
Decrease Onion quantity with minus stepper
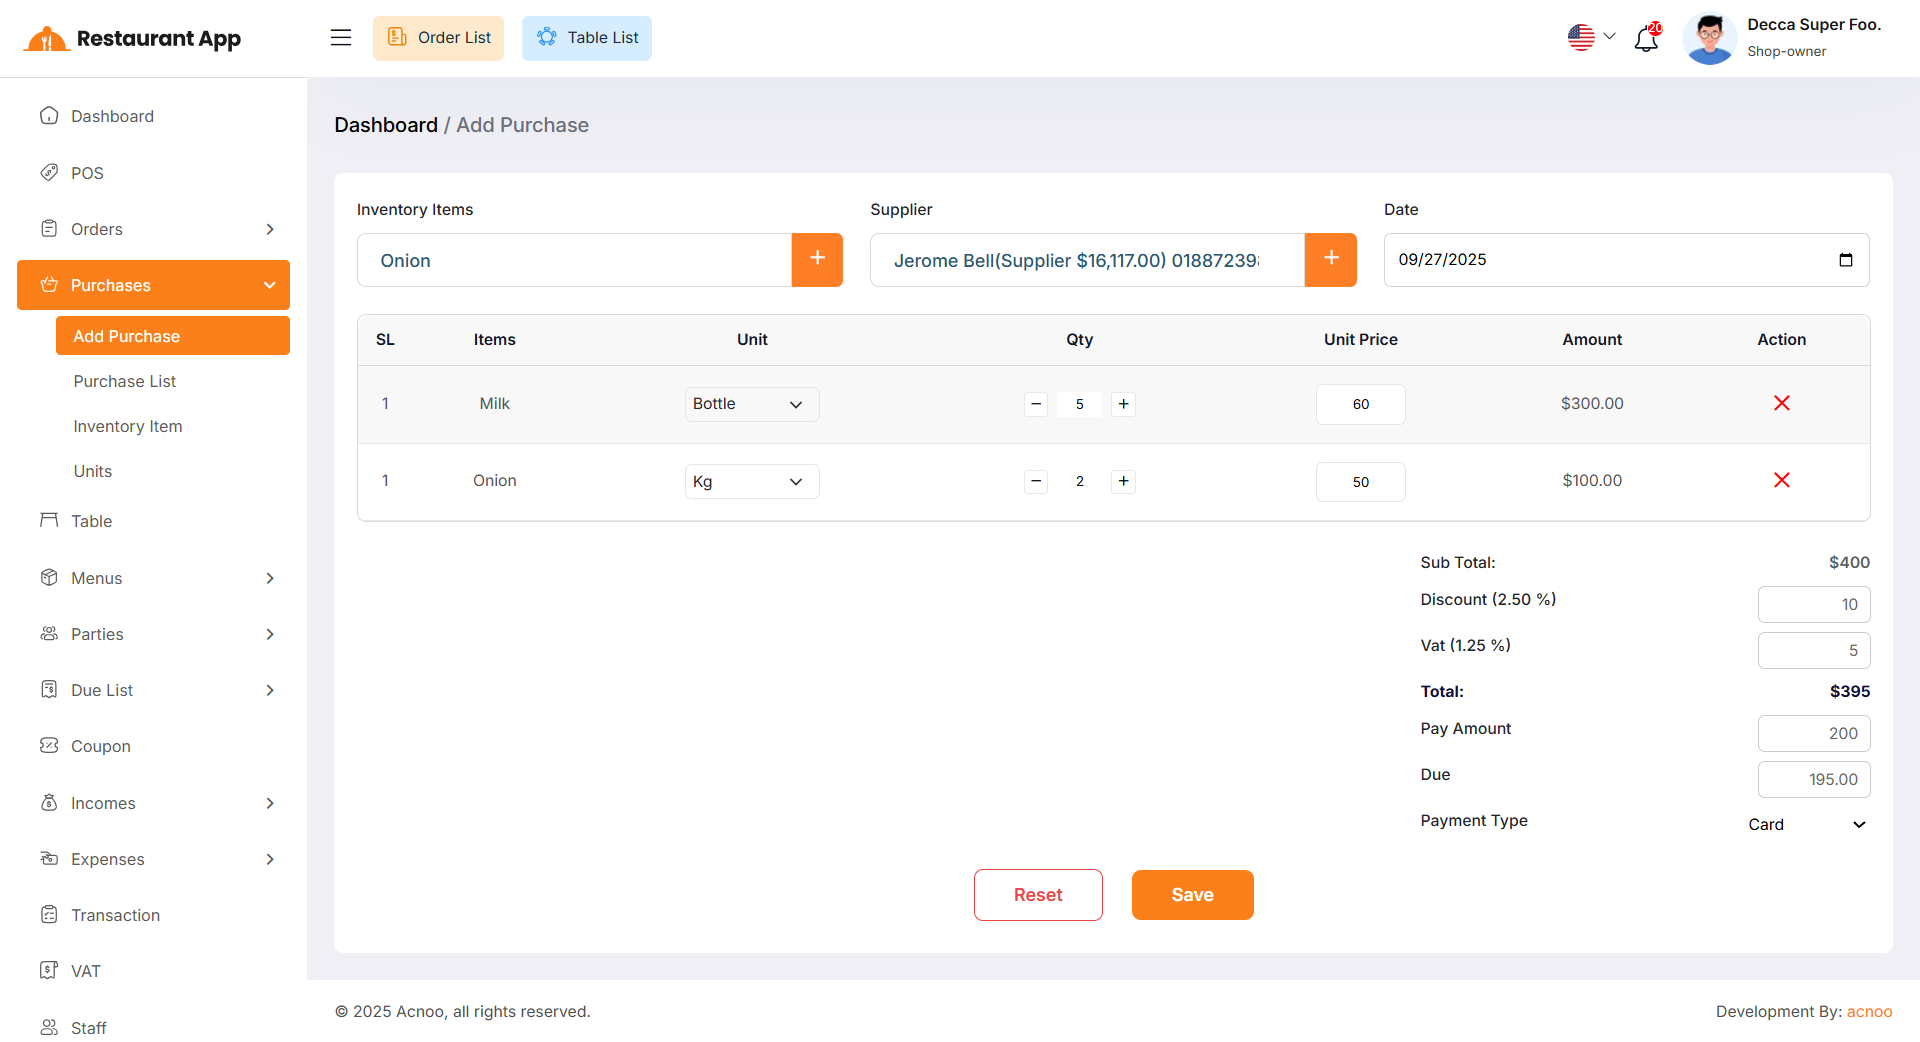1036,482
